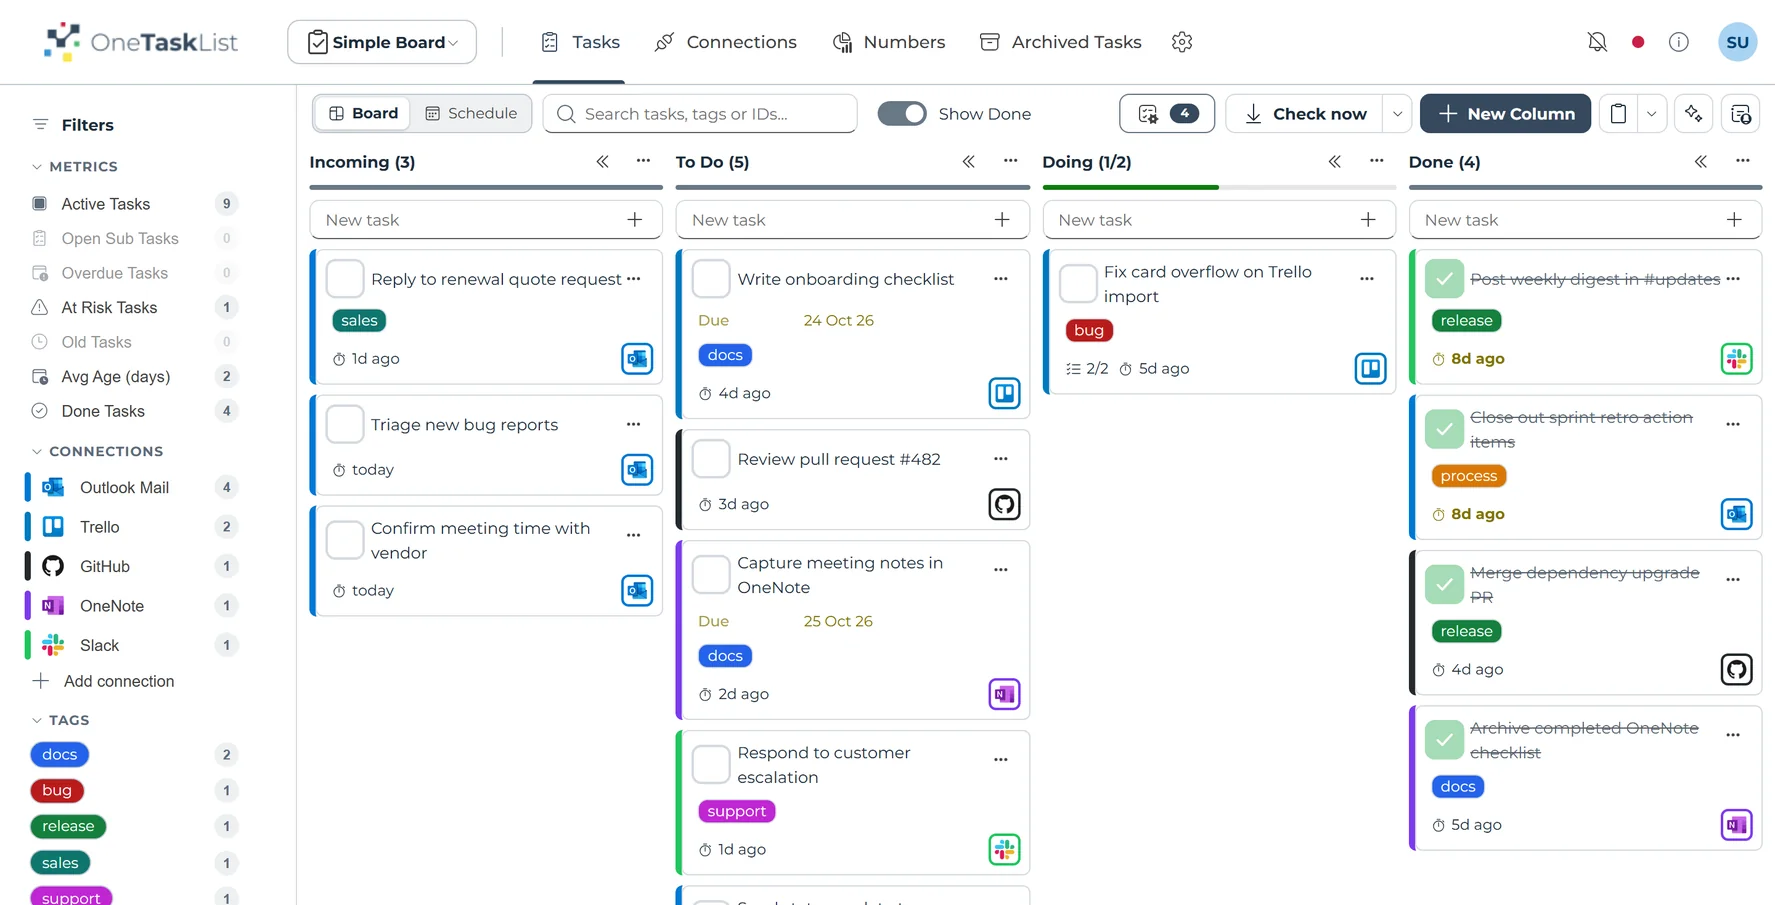Viewport: 1775px width, 905px height.
Task: Click Slack icon on Post weekly digest card
Action: [x=1736, y=358]
